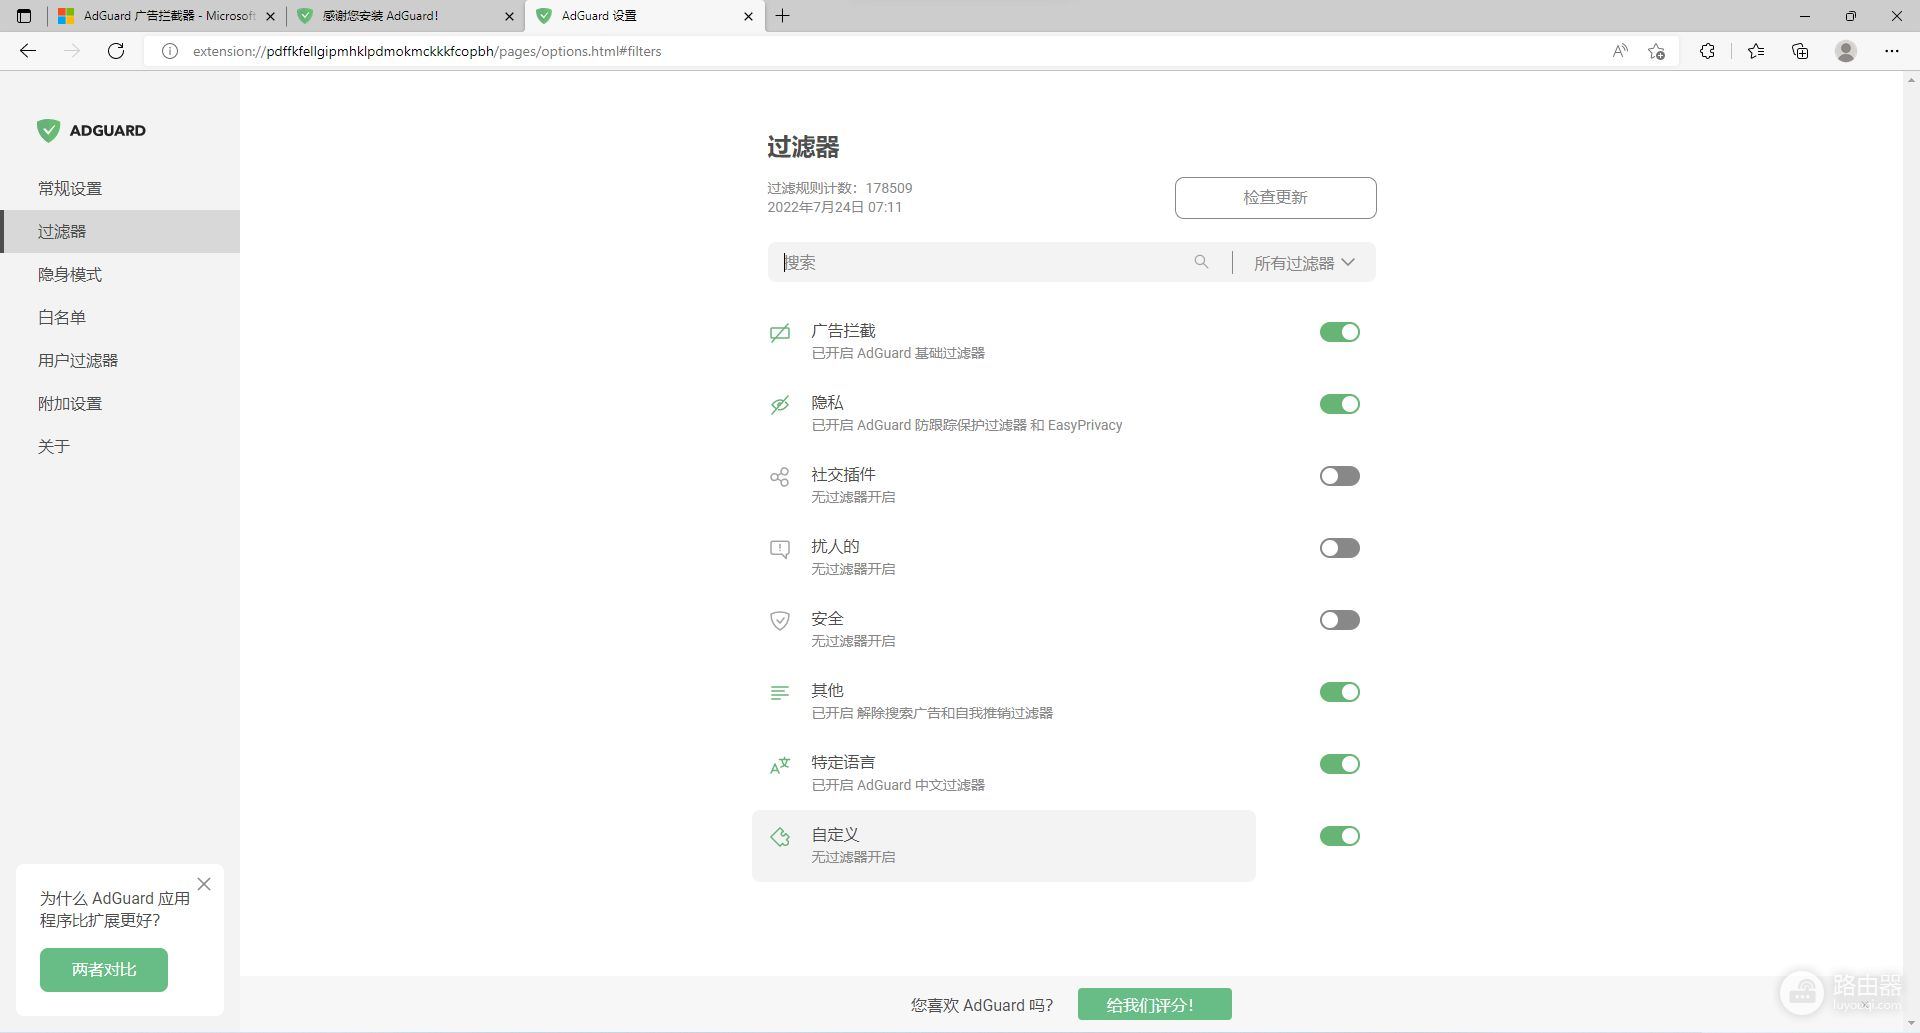The height and width of the screenshot is (1033, 1920).
Task: Open the 隐私 filter category
Action: (x=1004, y=414)
